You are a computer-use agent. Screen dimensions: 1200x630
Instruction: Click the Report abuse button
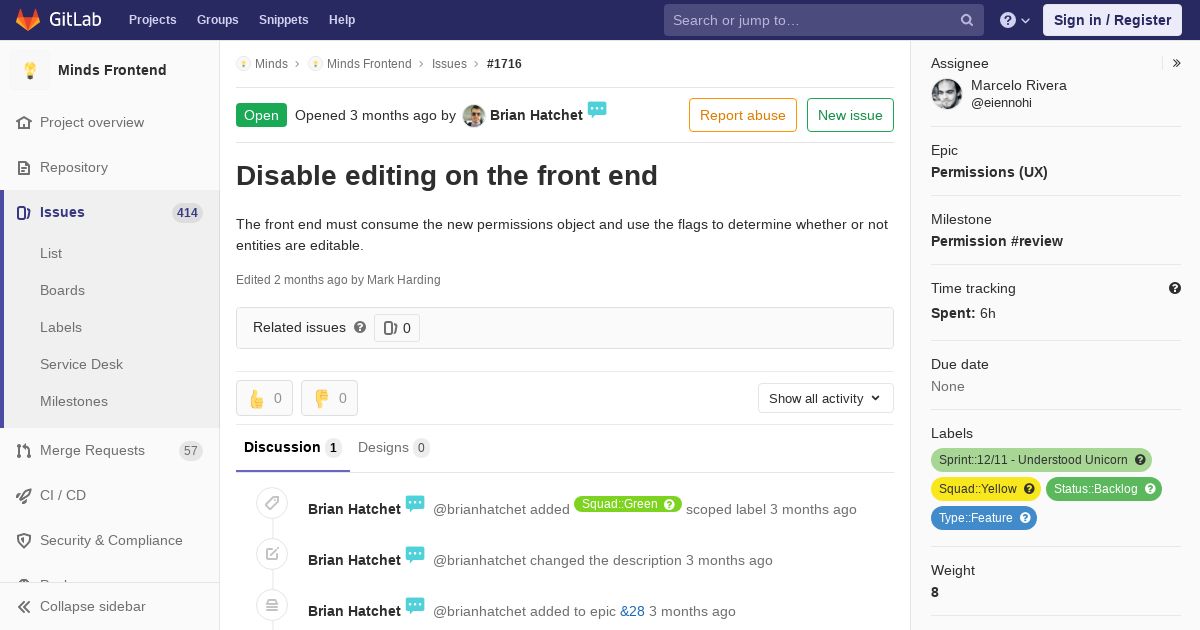tap(743, 115)
